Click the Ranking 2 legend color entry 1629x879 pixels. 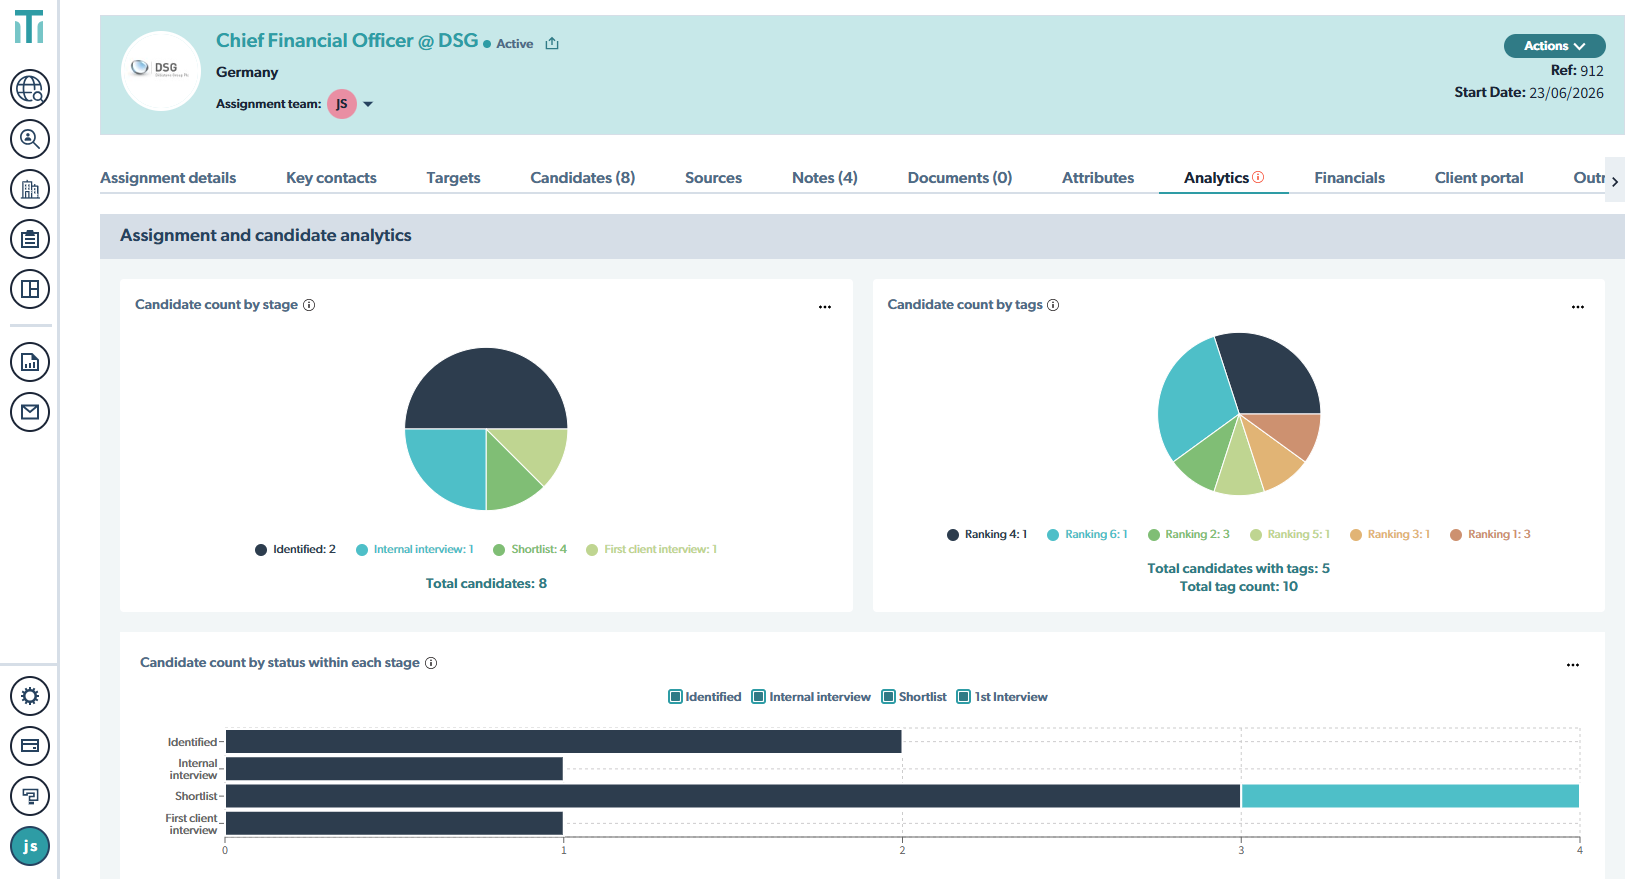[1189, 535]
